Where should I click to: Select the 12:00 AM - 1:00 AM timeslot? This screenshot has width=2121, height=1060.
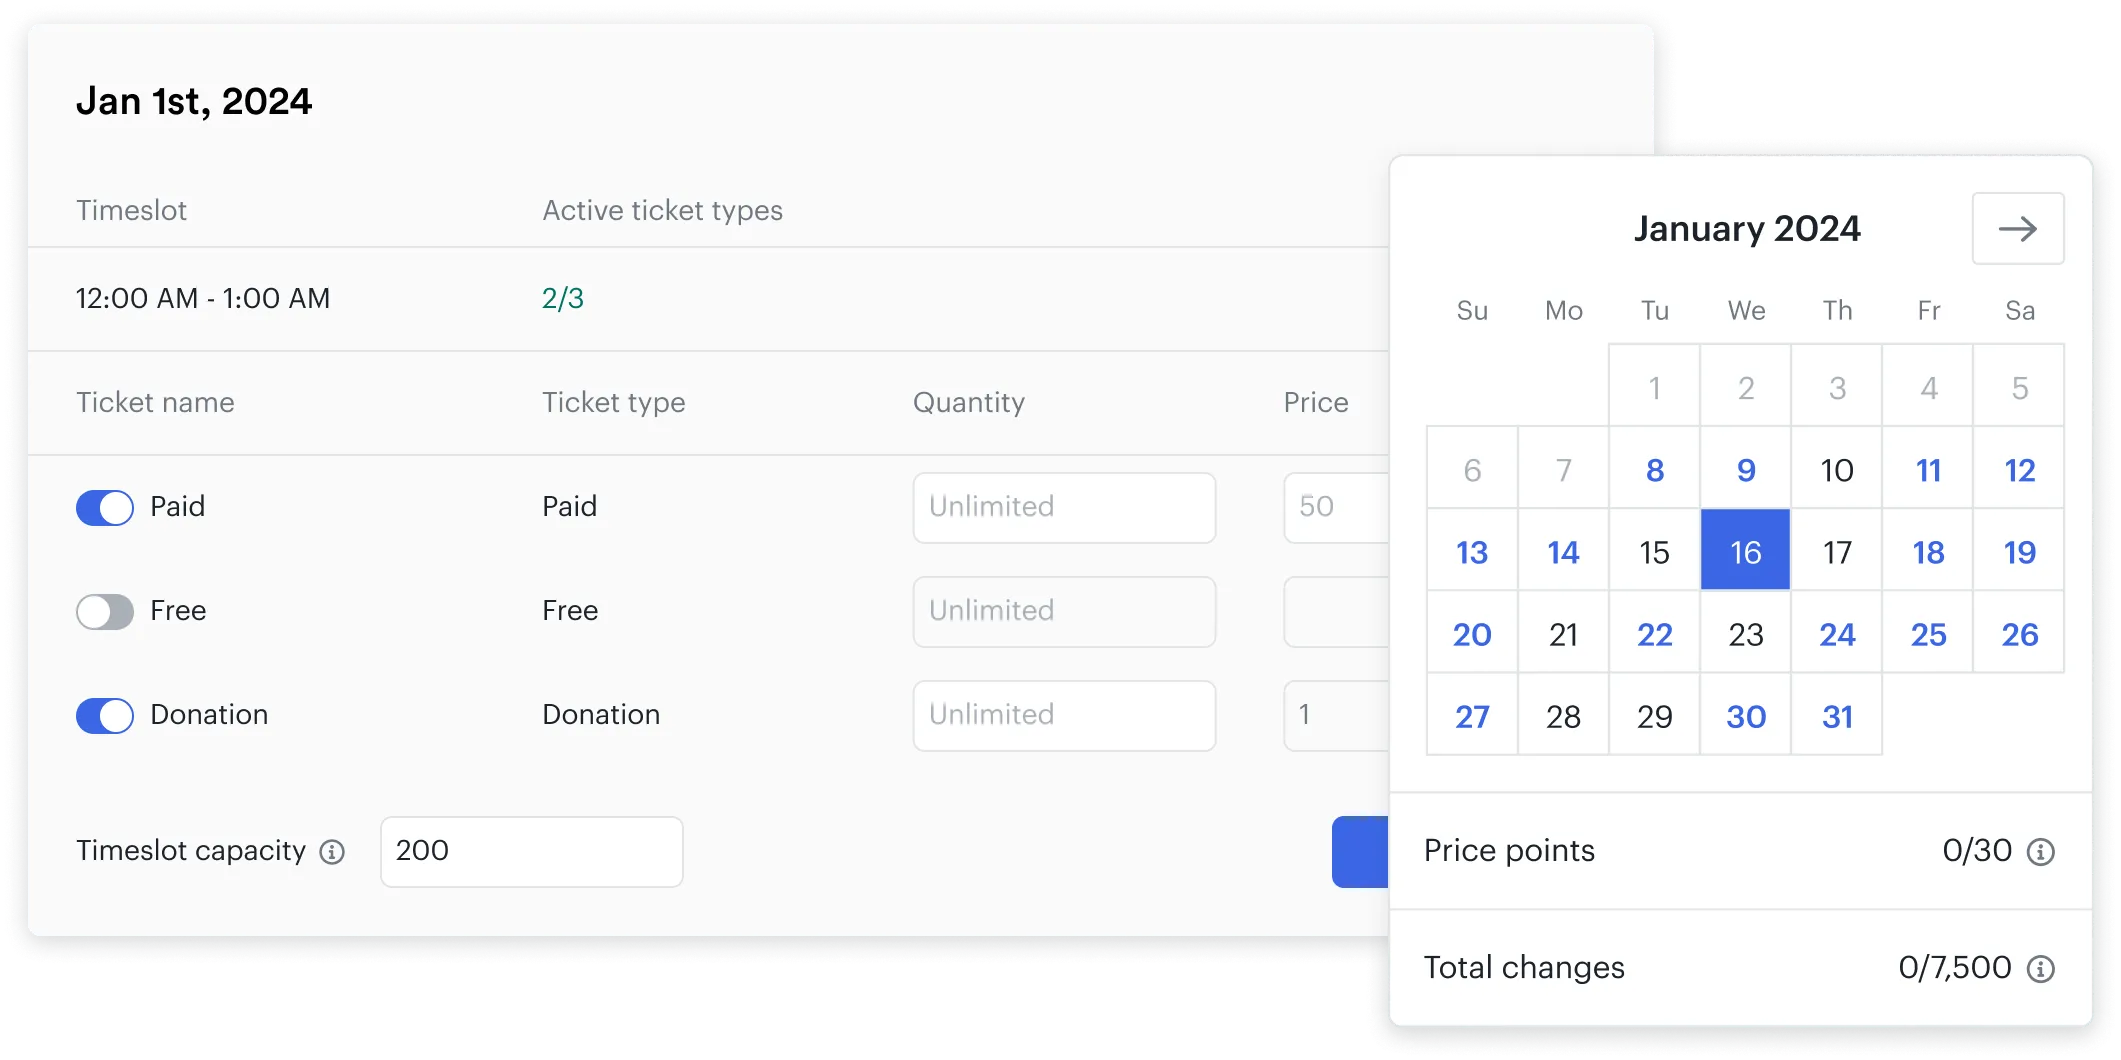203,297
